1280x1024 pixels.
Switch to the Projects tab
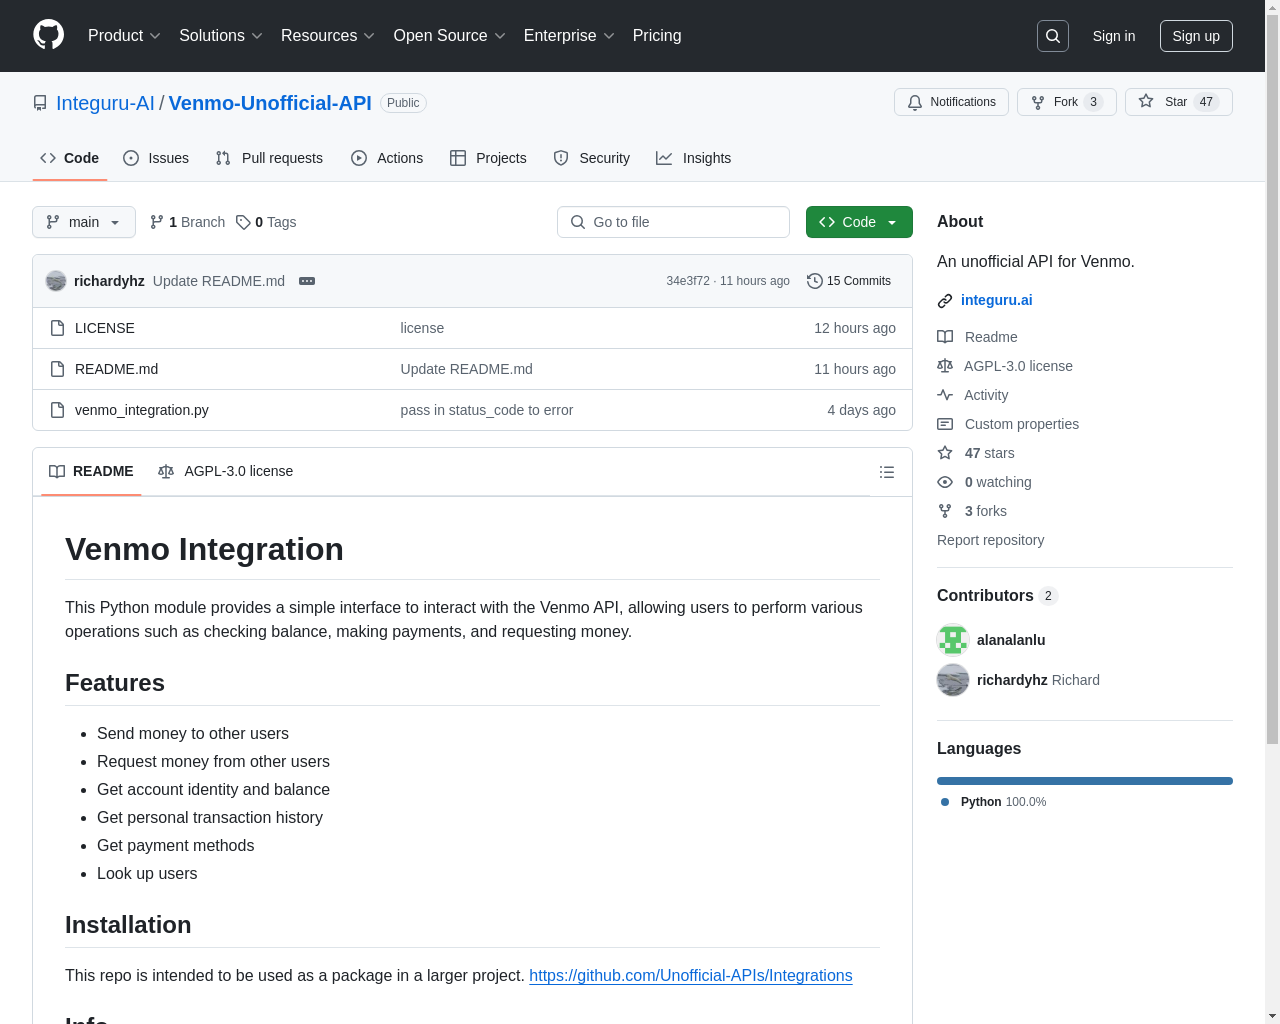[488, 158]
